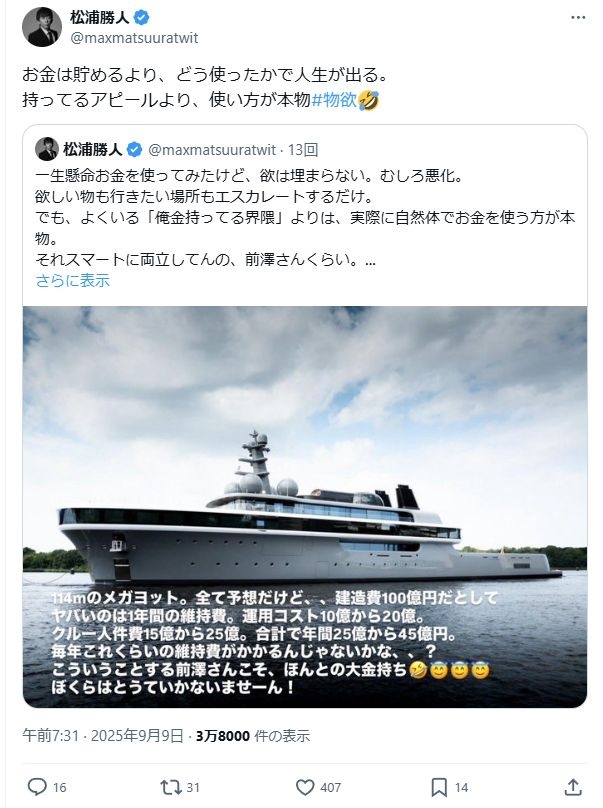
Task: Open the #物欲 hashtag link
Action: [335, 99]
